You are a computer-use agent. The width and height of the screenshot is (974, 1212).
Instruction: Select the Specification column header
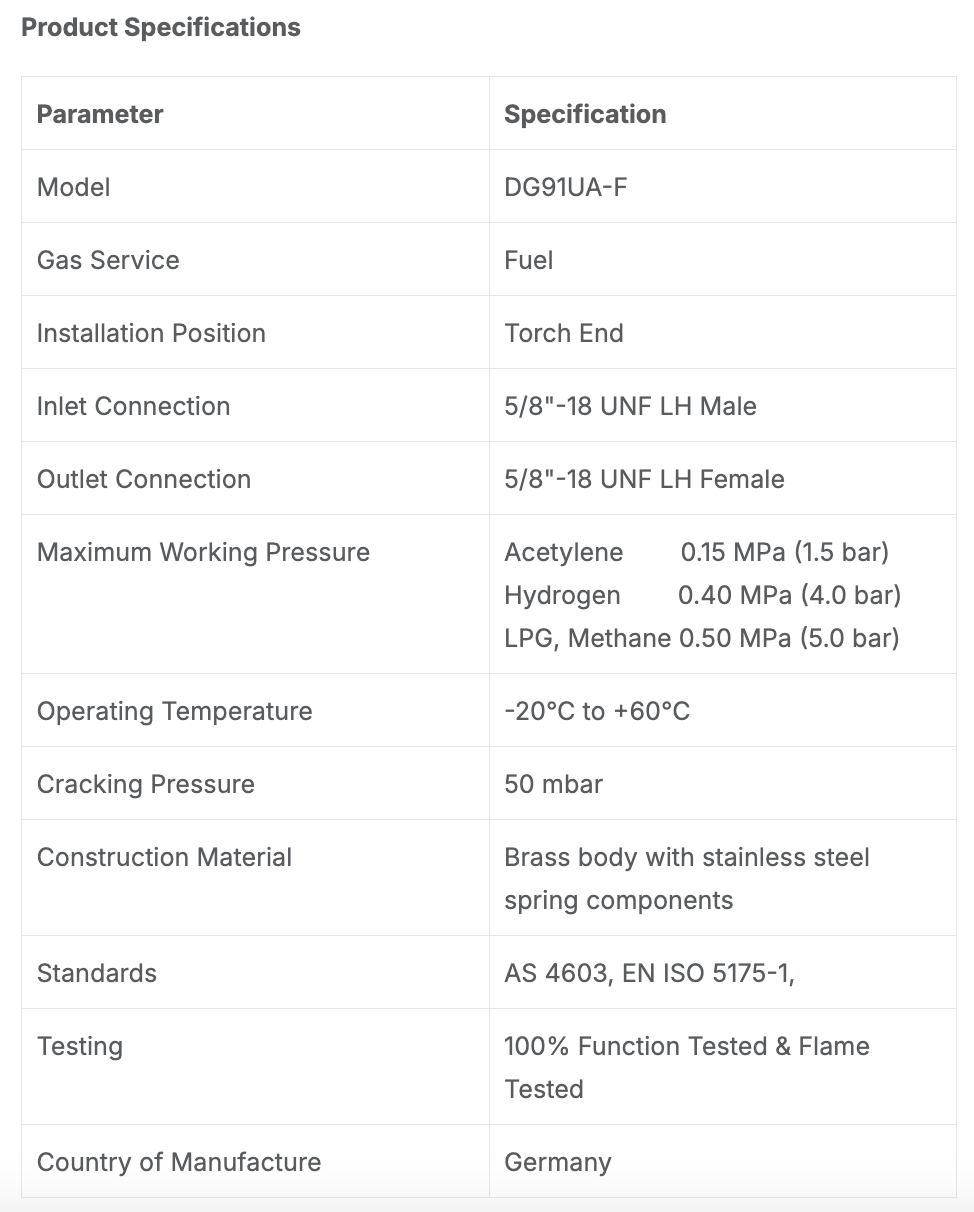tap(585, 114)
